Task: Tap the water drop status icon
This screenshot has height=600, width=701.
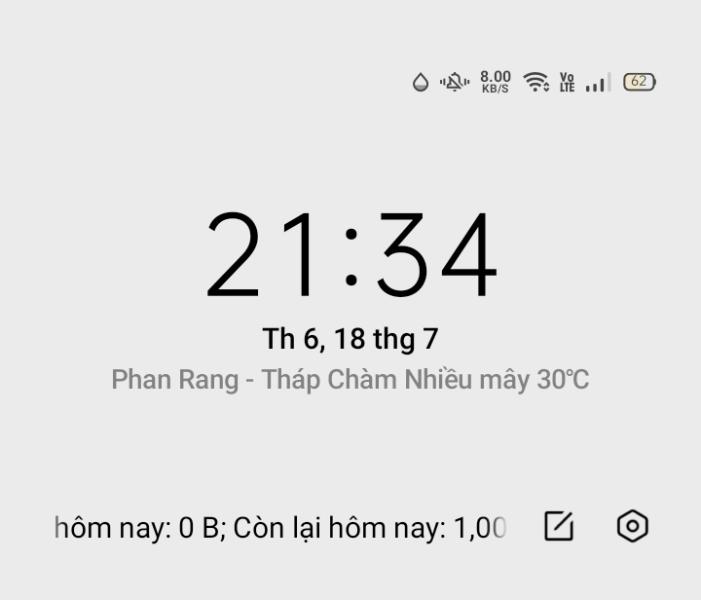Action: coord(420,82)
